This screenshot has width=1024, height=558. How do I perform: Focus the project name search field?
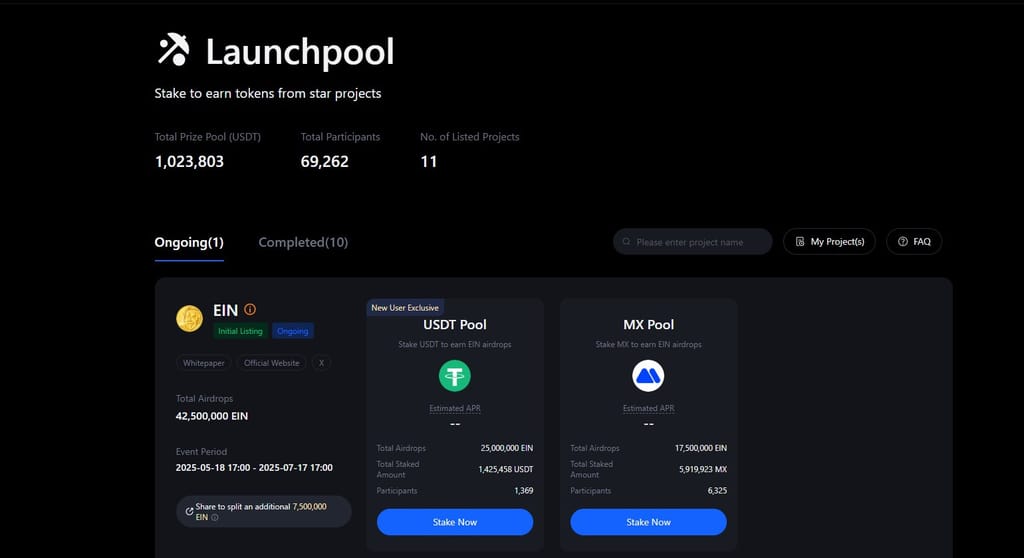pyautogui.click(x=692, y=242)
